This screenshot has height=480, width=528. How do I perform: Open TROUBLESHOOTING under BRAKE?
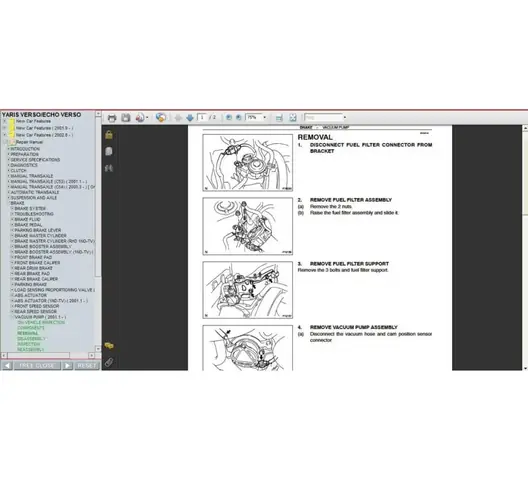point(34,214)
